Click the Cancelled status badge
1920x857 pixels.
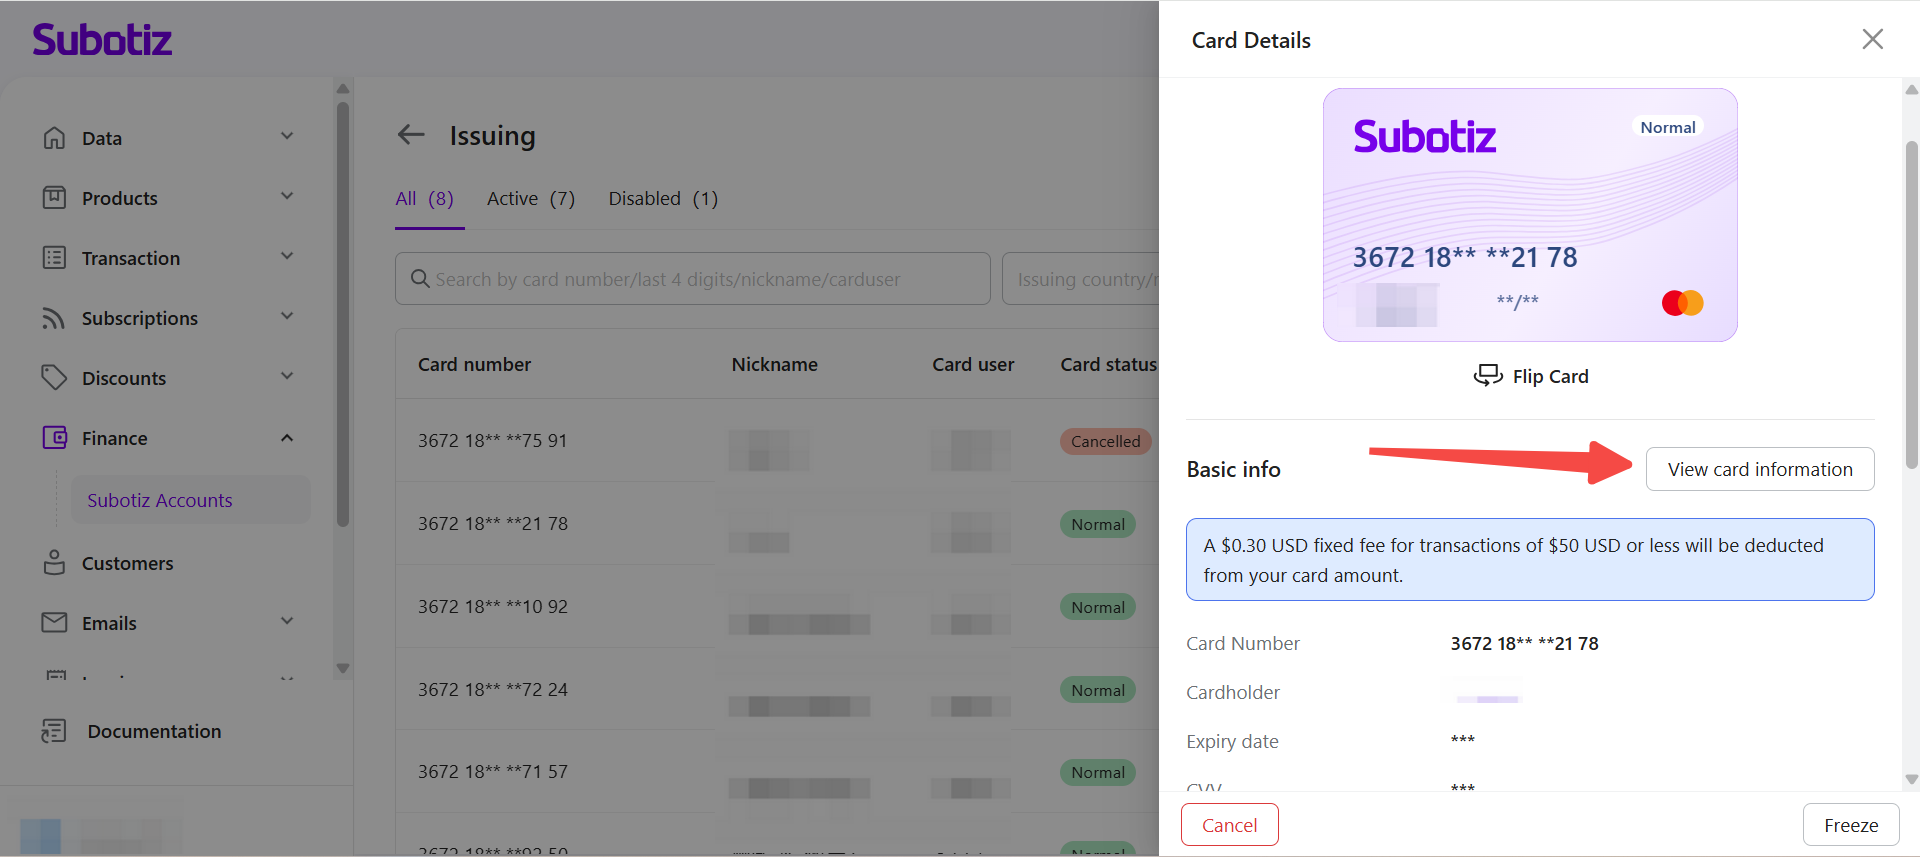coord(1106,441)
